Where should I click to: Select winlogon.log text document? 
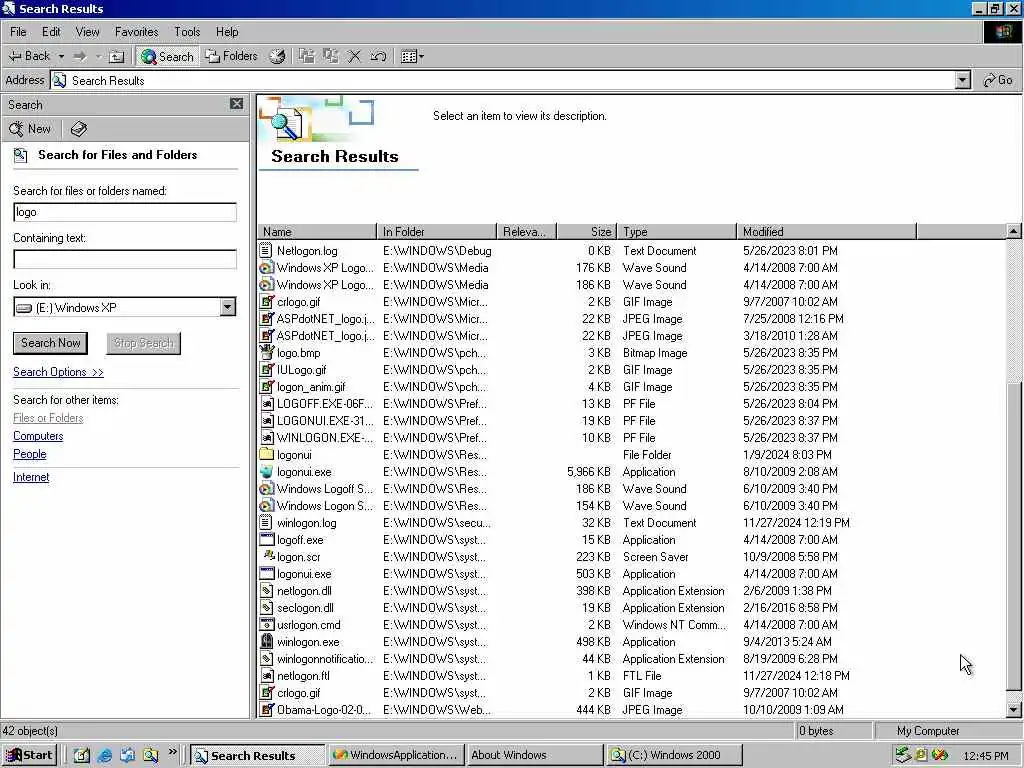coord(306,522)
